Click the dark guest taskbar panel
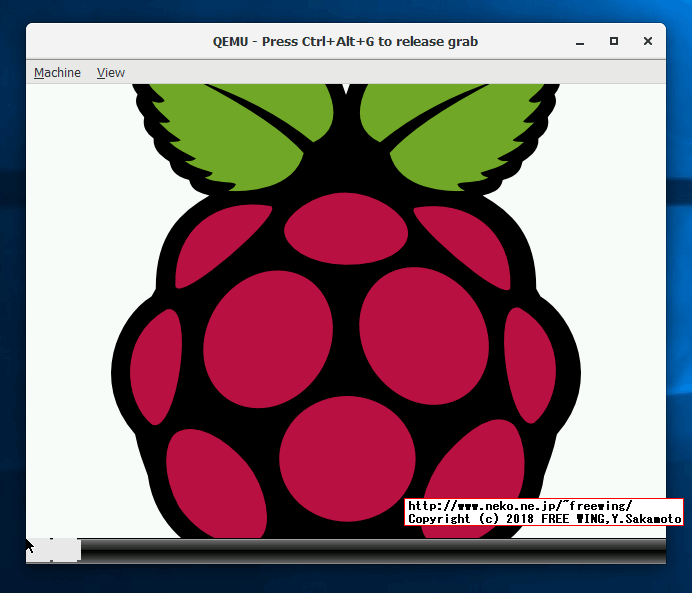The width and height of the screenshot is (692, 593). [373, 551]
